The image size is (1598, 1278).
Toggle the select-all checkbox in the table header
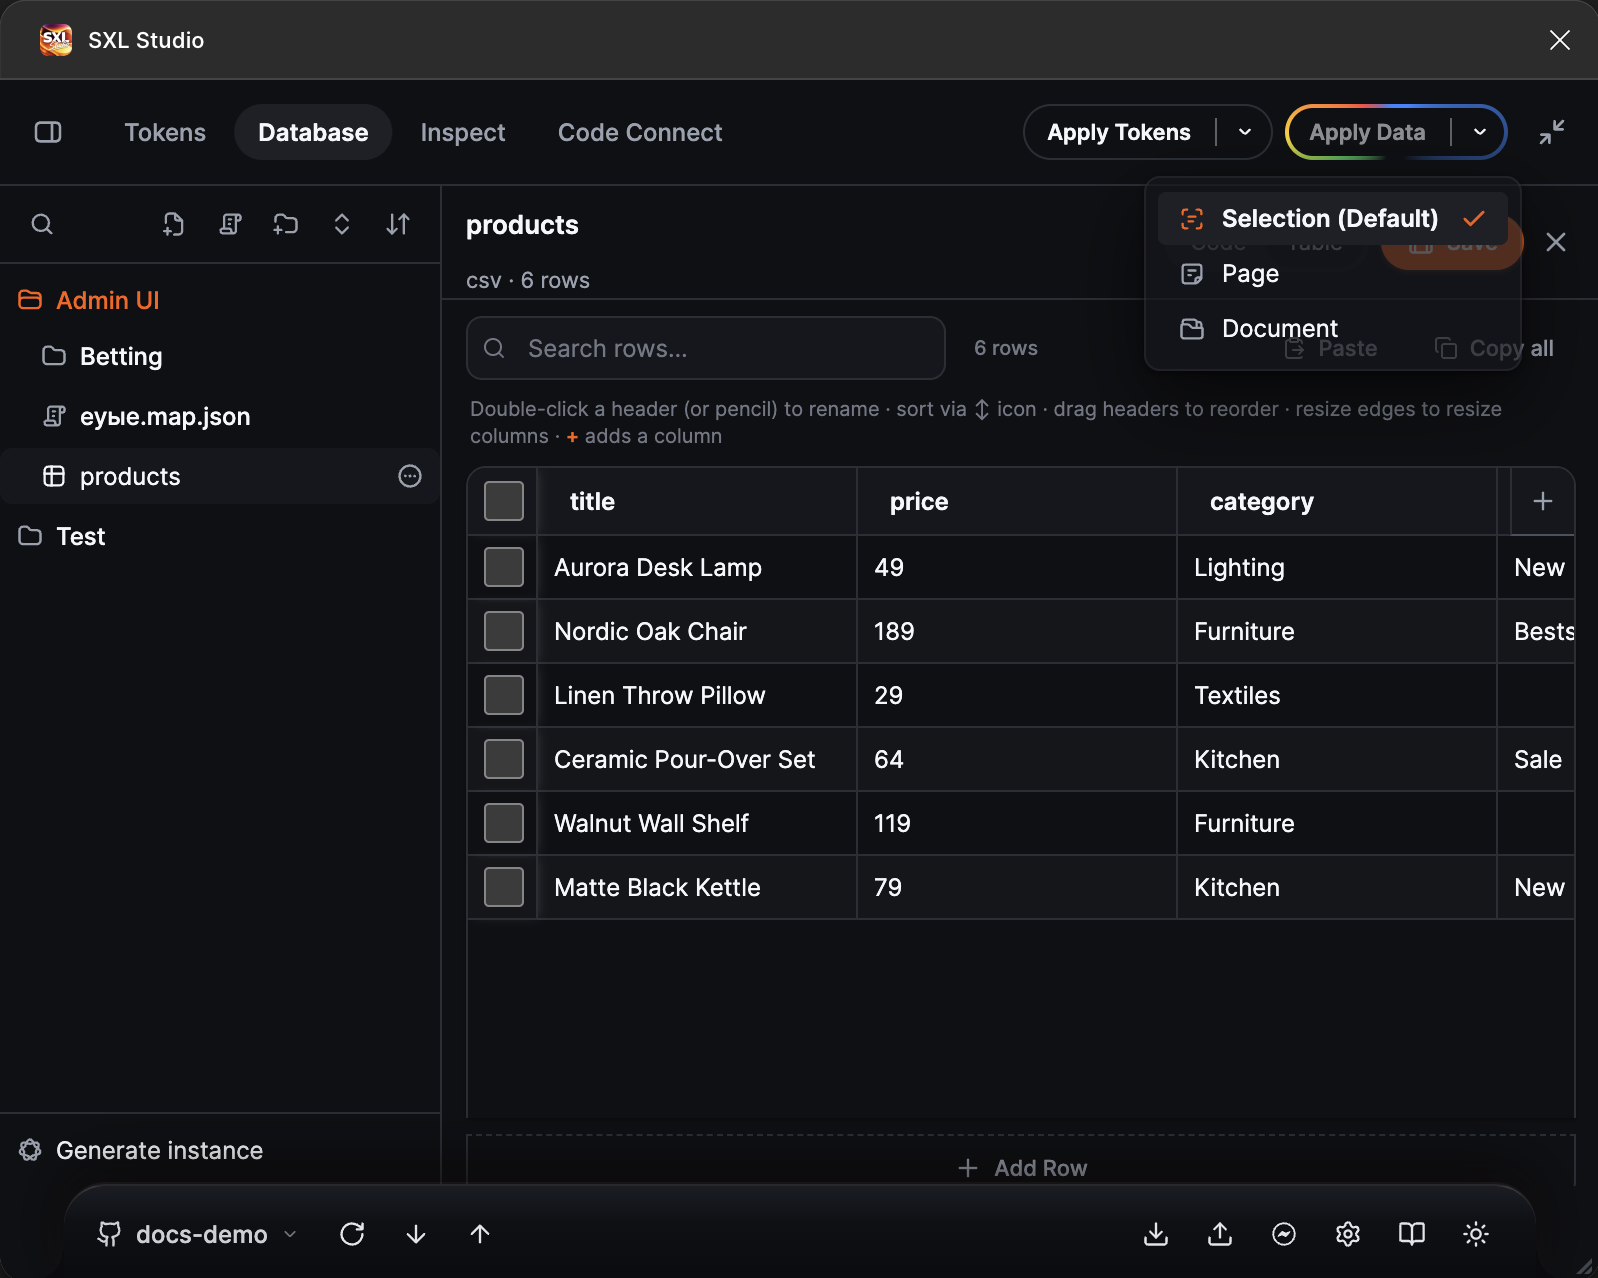504,501
